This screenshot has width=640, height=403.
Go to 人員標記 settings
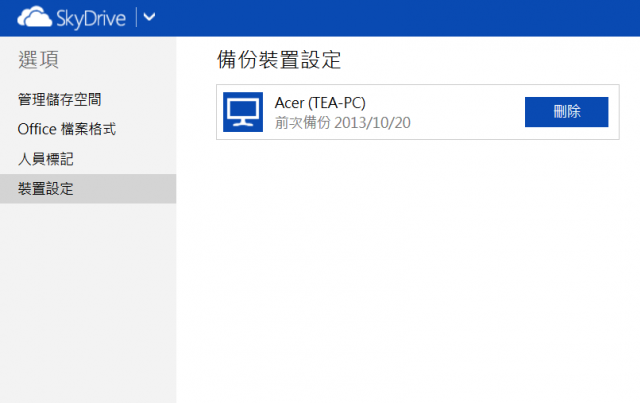pyautogui.click(x=46, y=159)
